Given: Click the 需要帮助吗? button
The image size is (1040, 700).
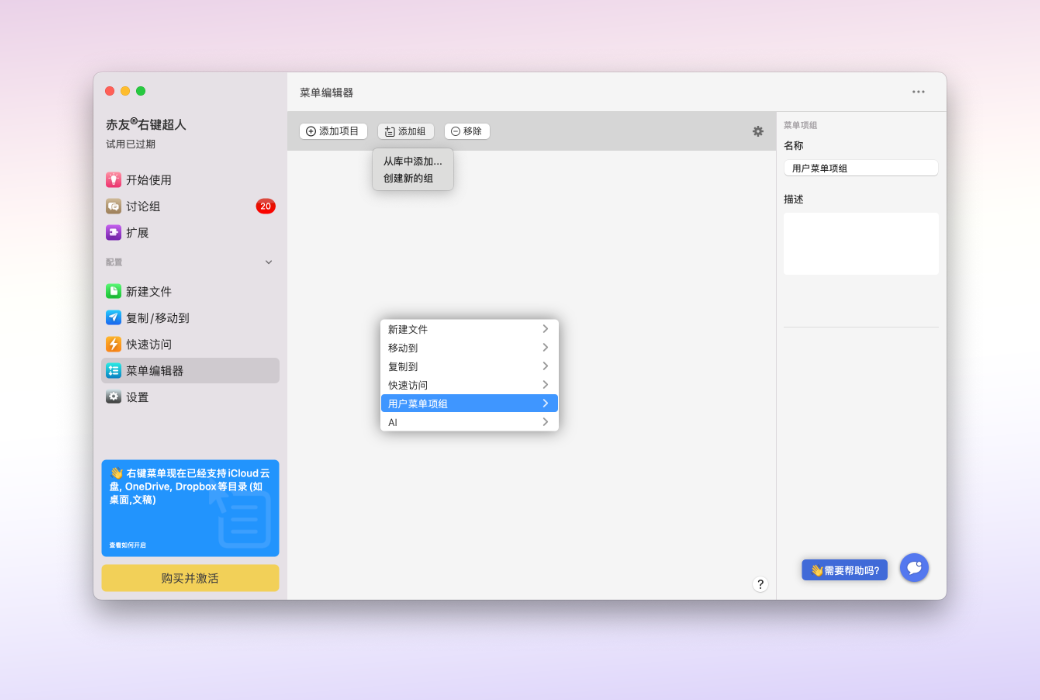Looking at the screenshot, I should click(x=844, y=570).
